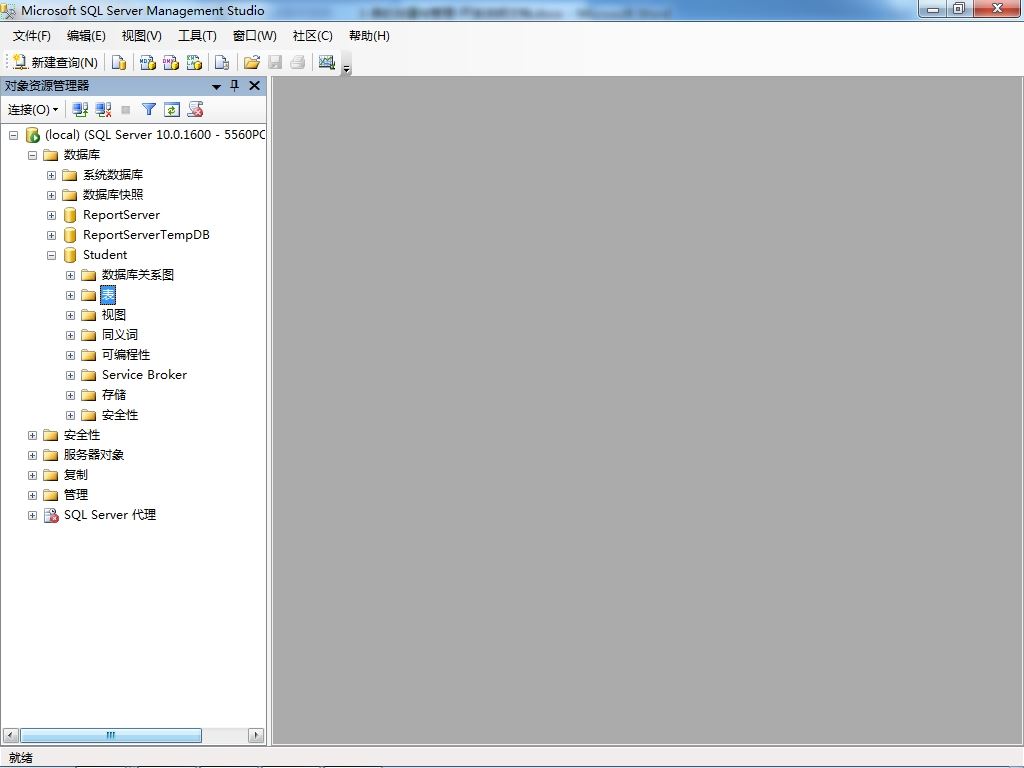Click the Disconnect server icon
Viewport: 1024px width, 768px height.
103,110
